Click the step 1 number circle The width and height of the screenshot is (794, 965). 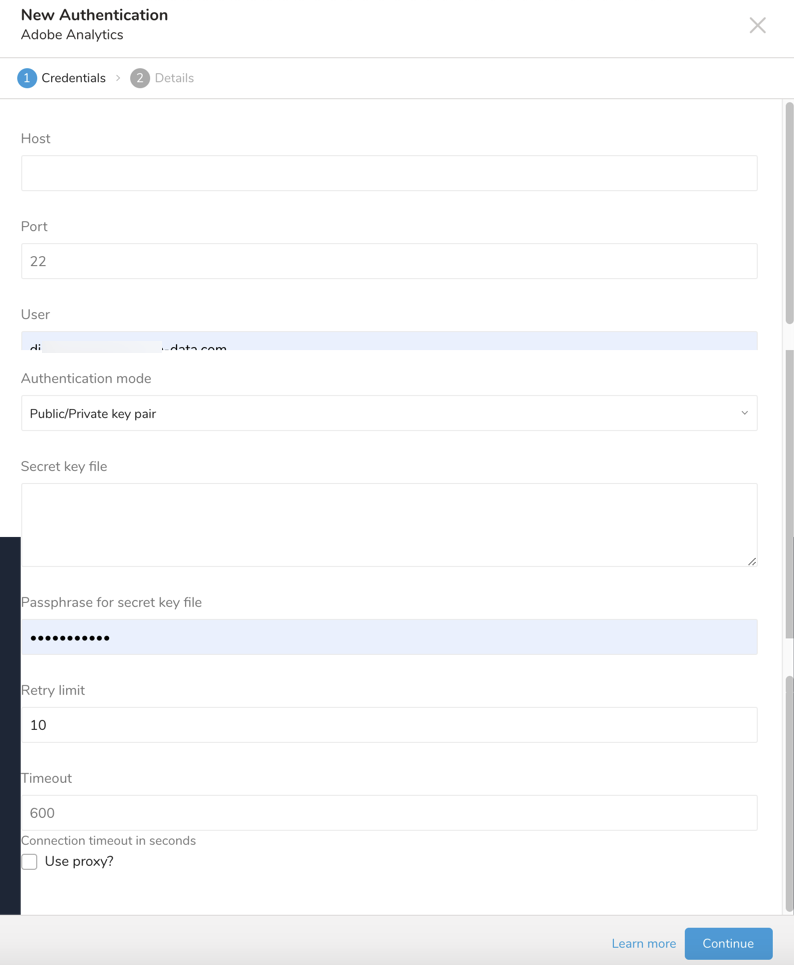point(27,78)
